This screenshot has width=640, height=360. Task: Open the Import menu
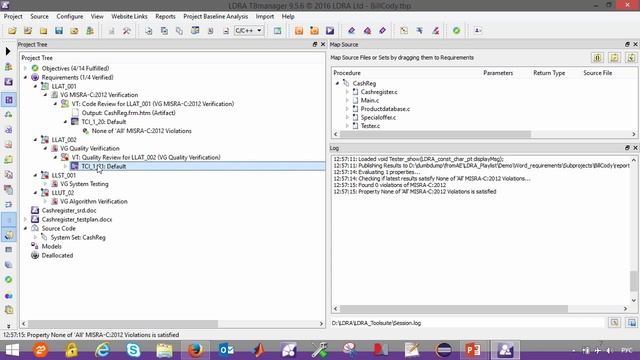(x=265, y=16)
